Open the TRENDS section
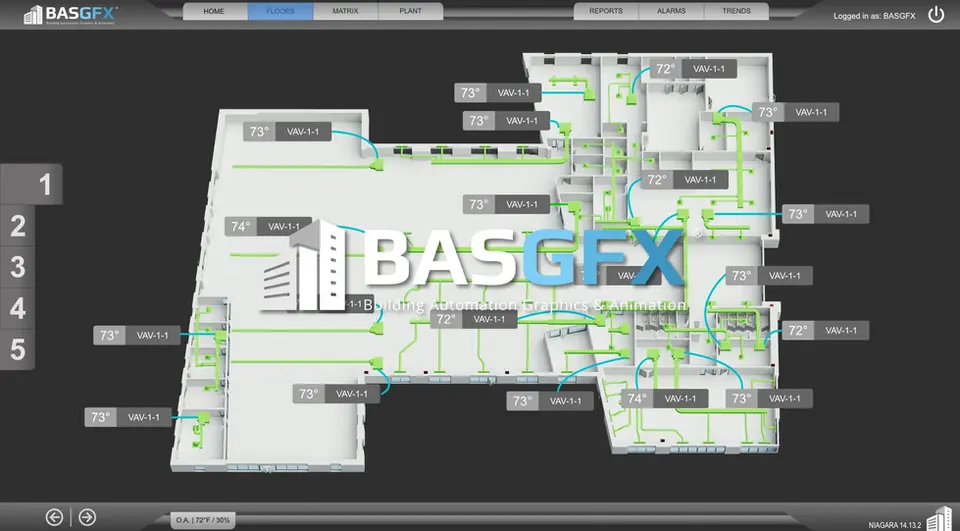 (x=736, y=11)
